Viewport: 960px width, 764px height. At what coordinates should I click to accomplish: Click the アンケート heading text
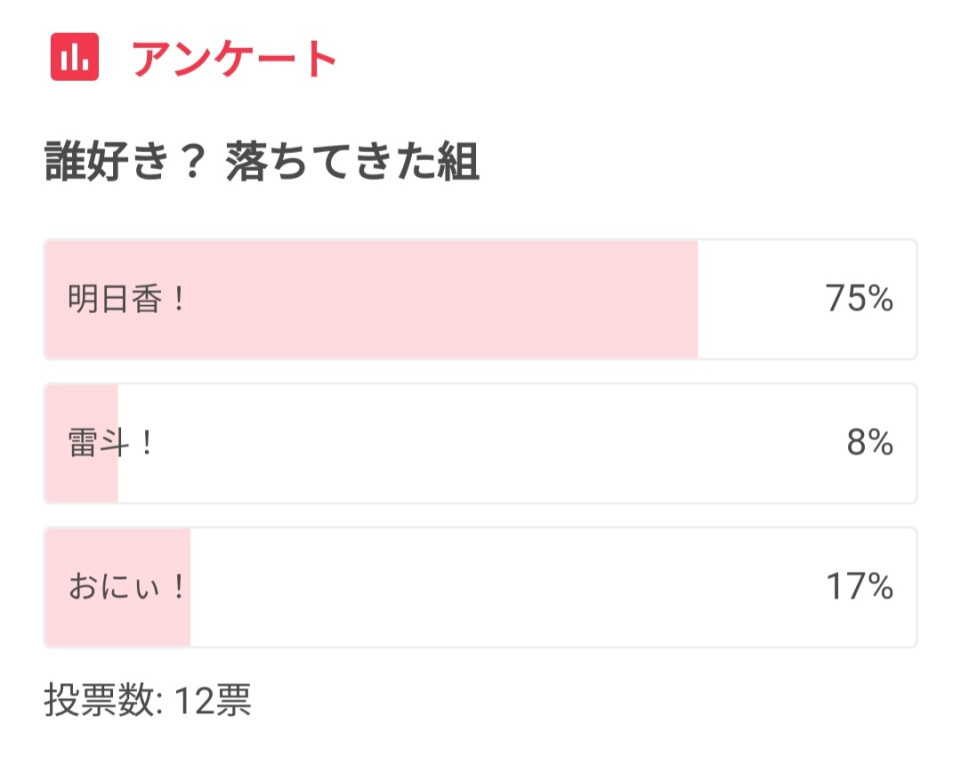[x=235, y=59]
